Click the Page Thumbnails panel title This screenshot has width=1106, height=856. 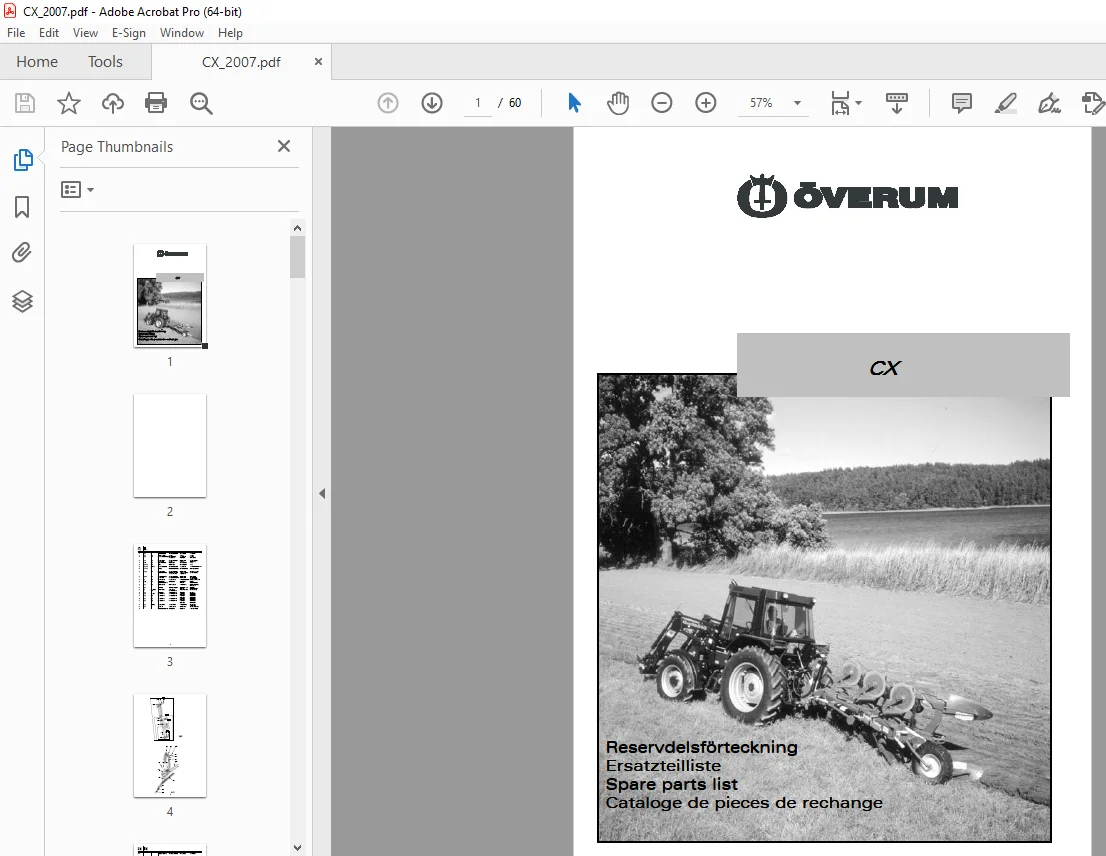point(117,147)
